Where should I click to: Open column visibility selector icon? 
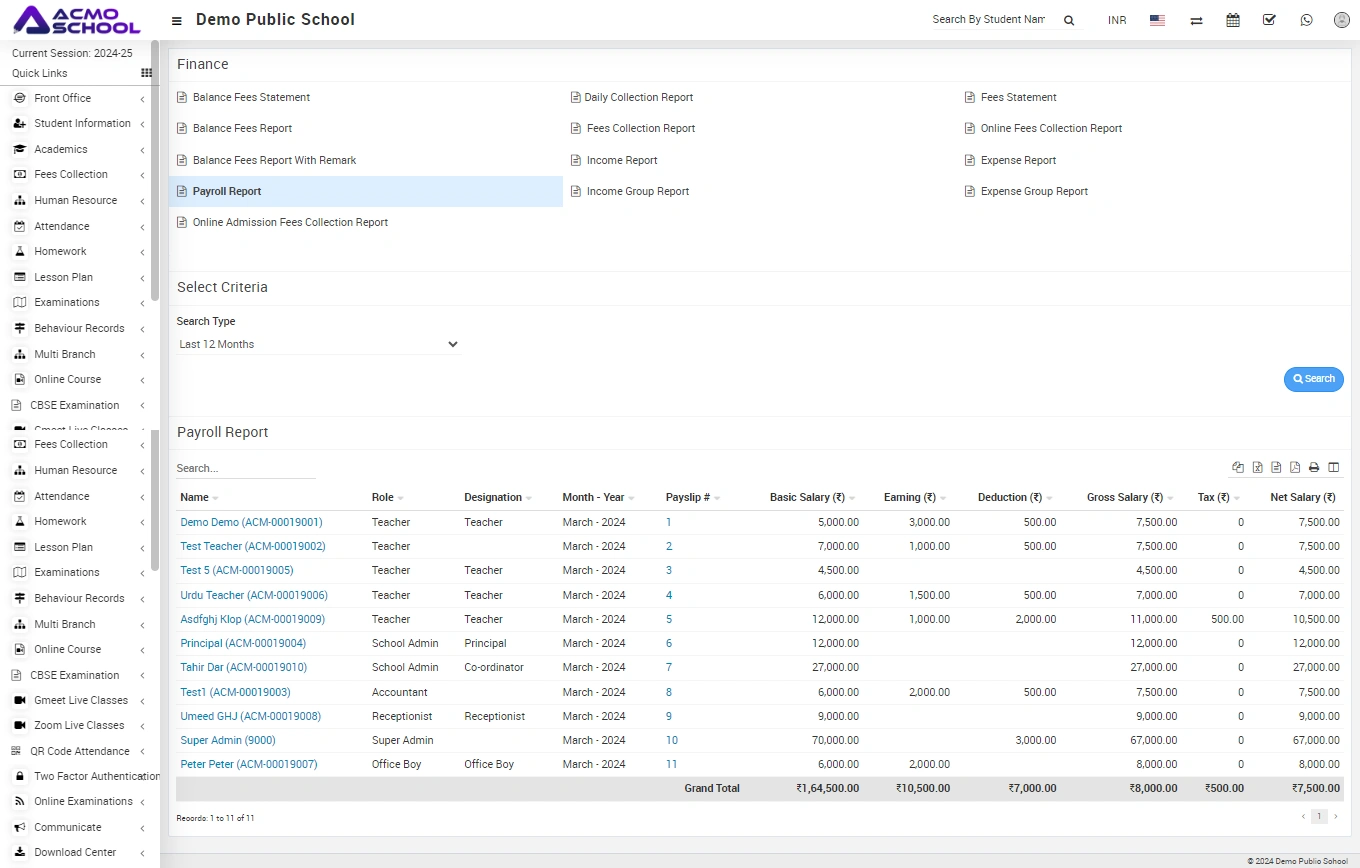[1333, 467]
